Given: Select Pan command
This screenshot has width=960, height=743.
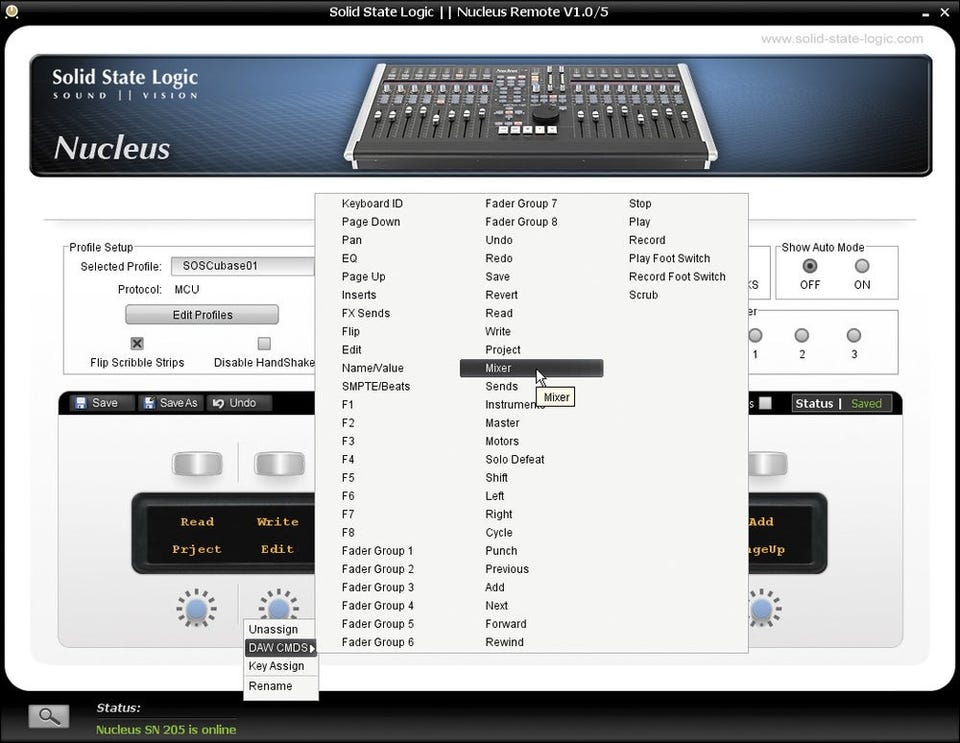Looking at the screenshot, I should click(351, 241).
